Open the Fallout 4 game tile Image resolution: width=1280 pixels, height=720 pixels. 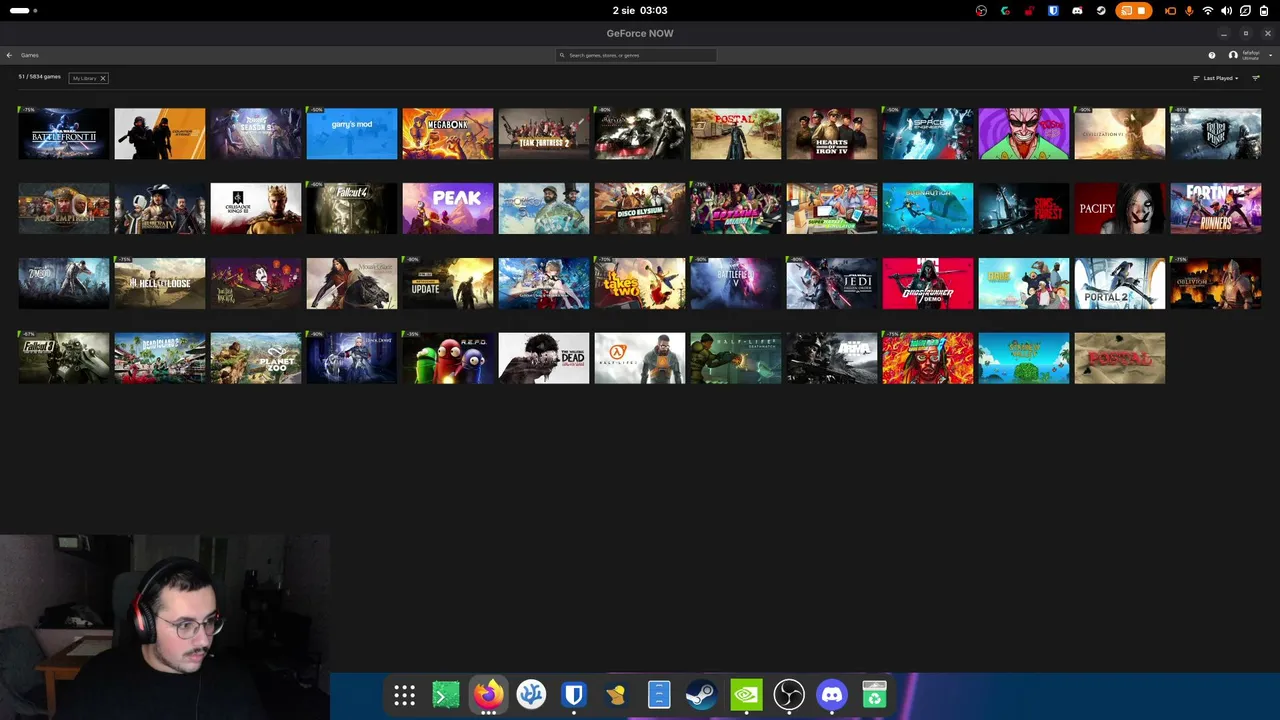(352, 209)
